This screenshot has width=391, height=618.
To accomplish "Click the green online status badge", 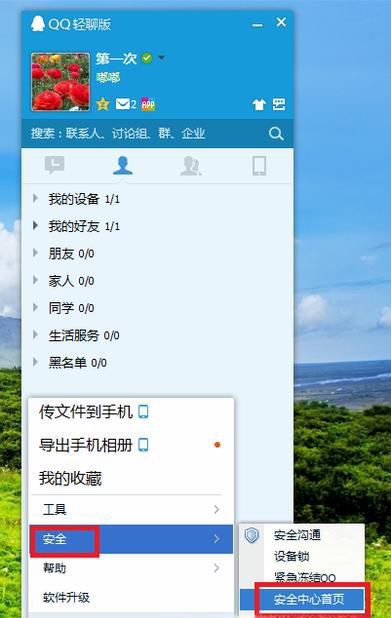I will pos(147,58).
